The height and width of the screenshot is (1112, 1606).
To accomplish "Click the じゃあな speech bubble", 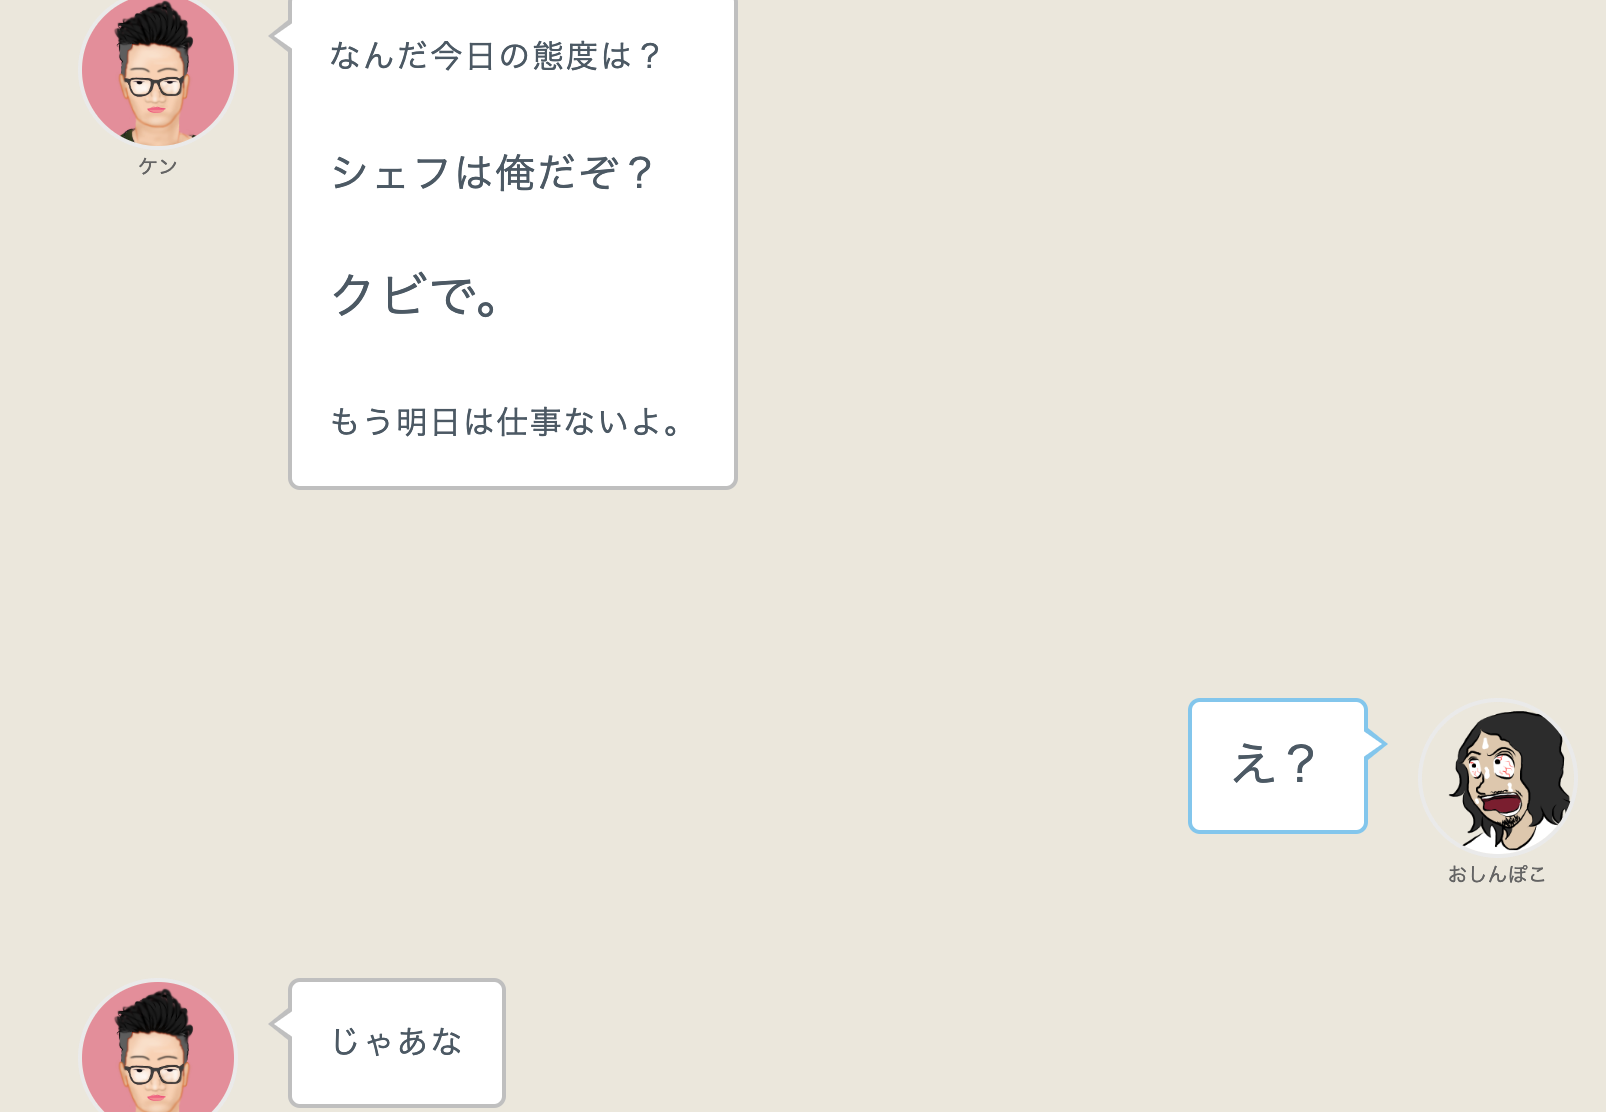I will (397, 1042).
